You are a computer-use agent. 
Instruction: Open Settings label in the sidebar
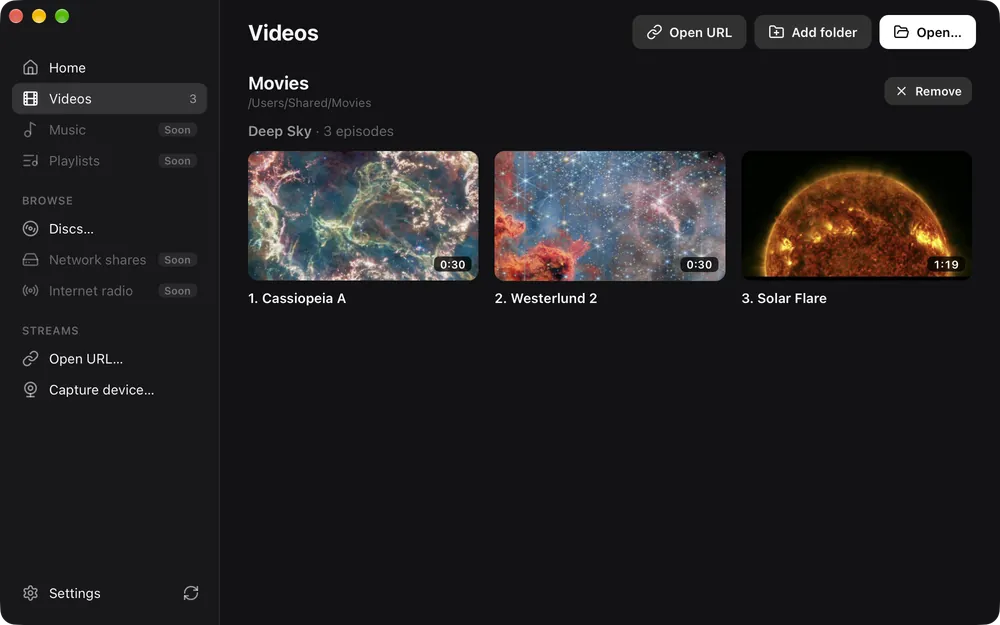75,593
